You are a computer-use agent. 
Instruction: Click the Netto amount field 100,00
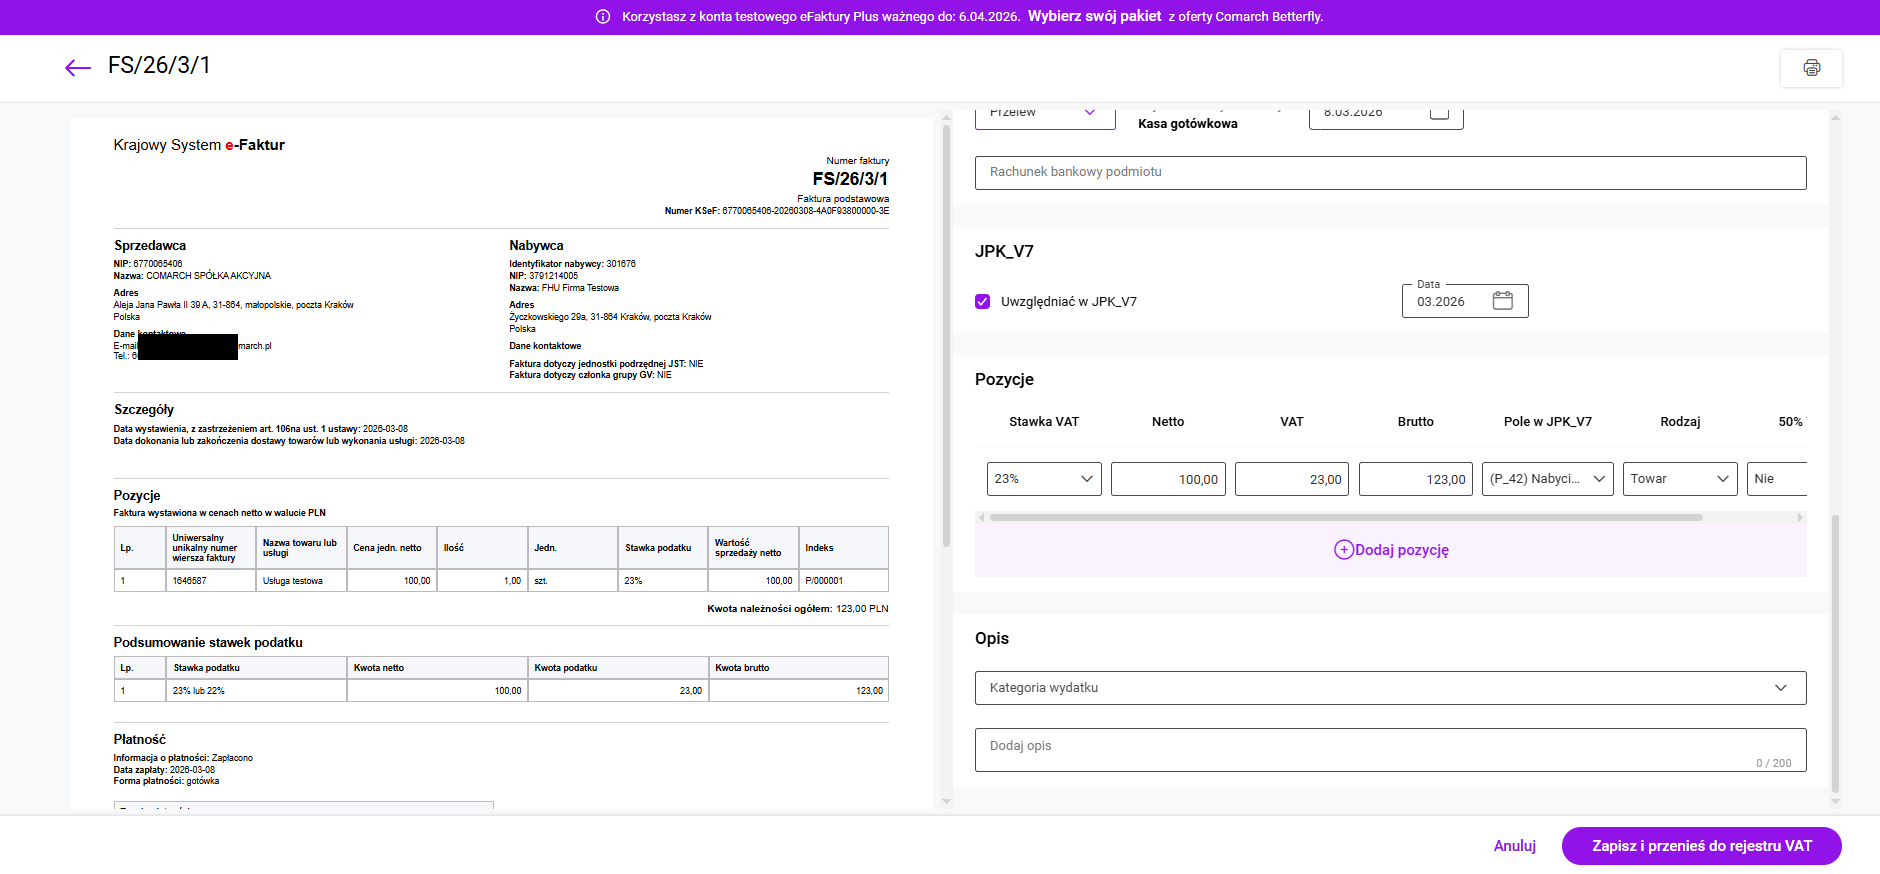pyautogui.click(x=1167, y=479)
